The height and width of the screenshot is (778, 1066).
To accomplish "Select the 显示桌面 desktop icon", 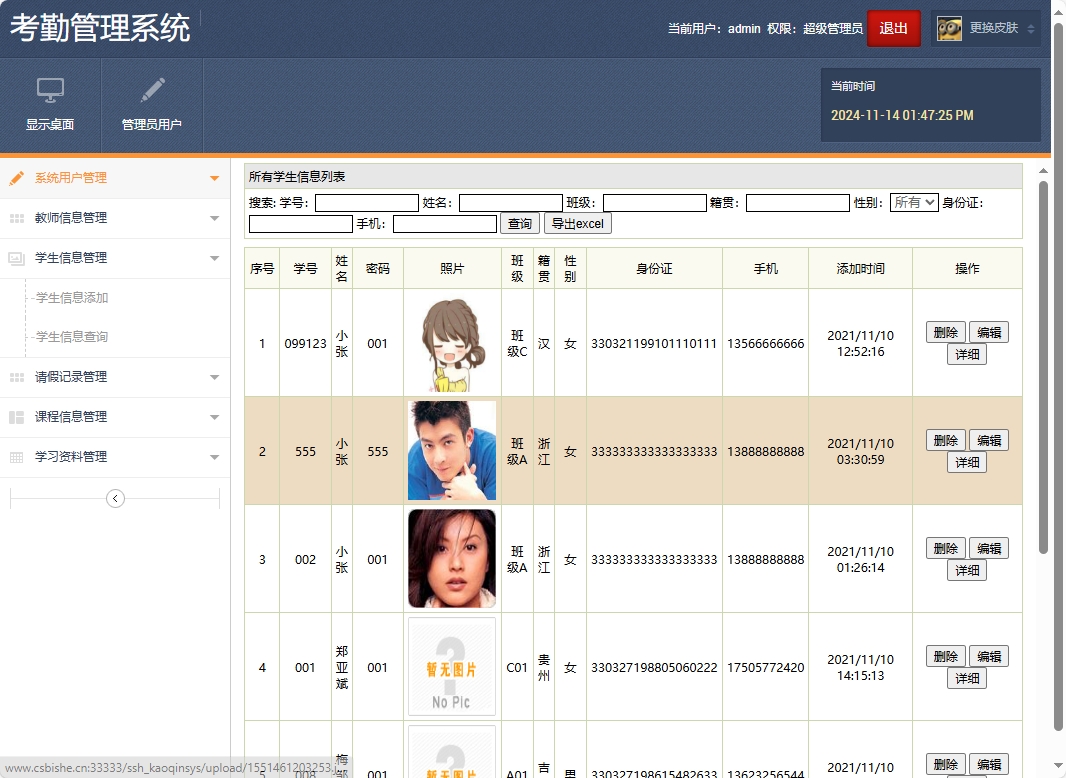I will 50,103.
